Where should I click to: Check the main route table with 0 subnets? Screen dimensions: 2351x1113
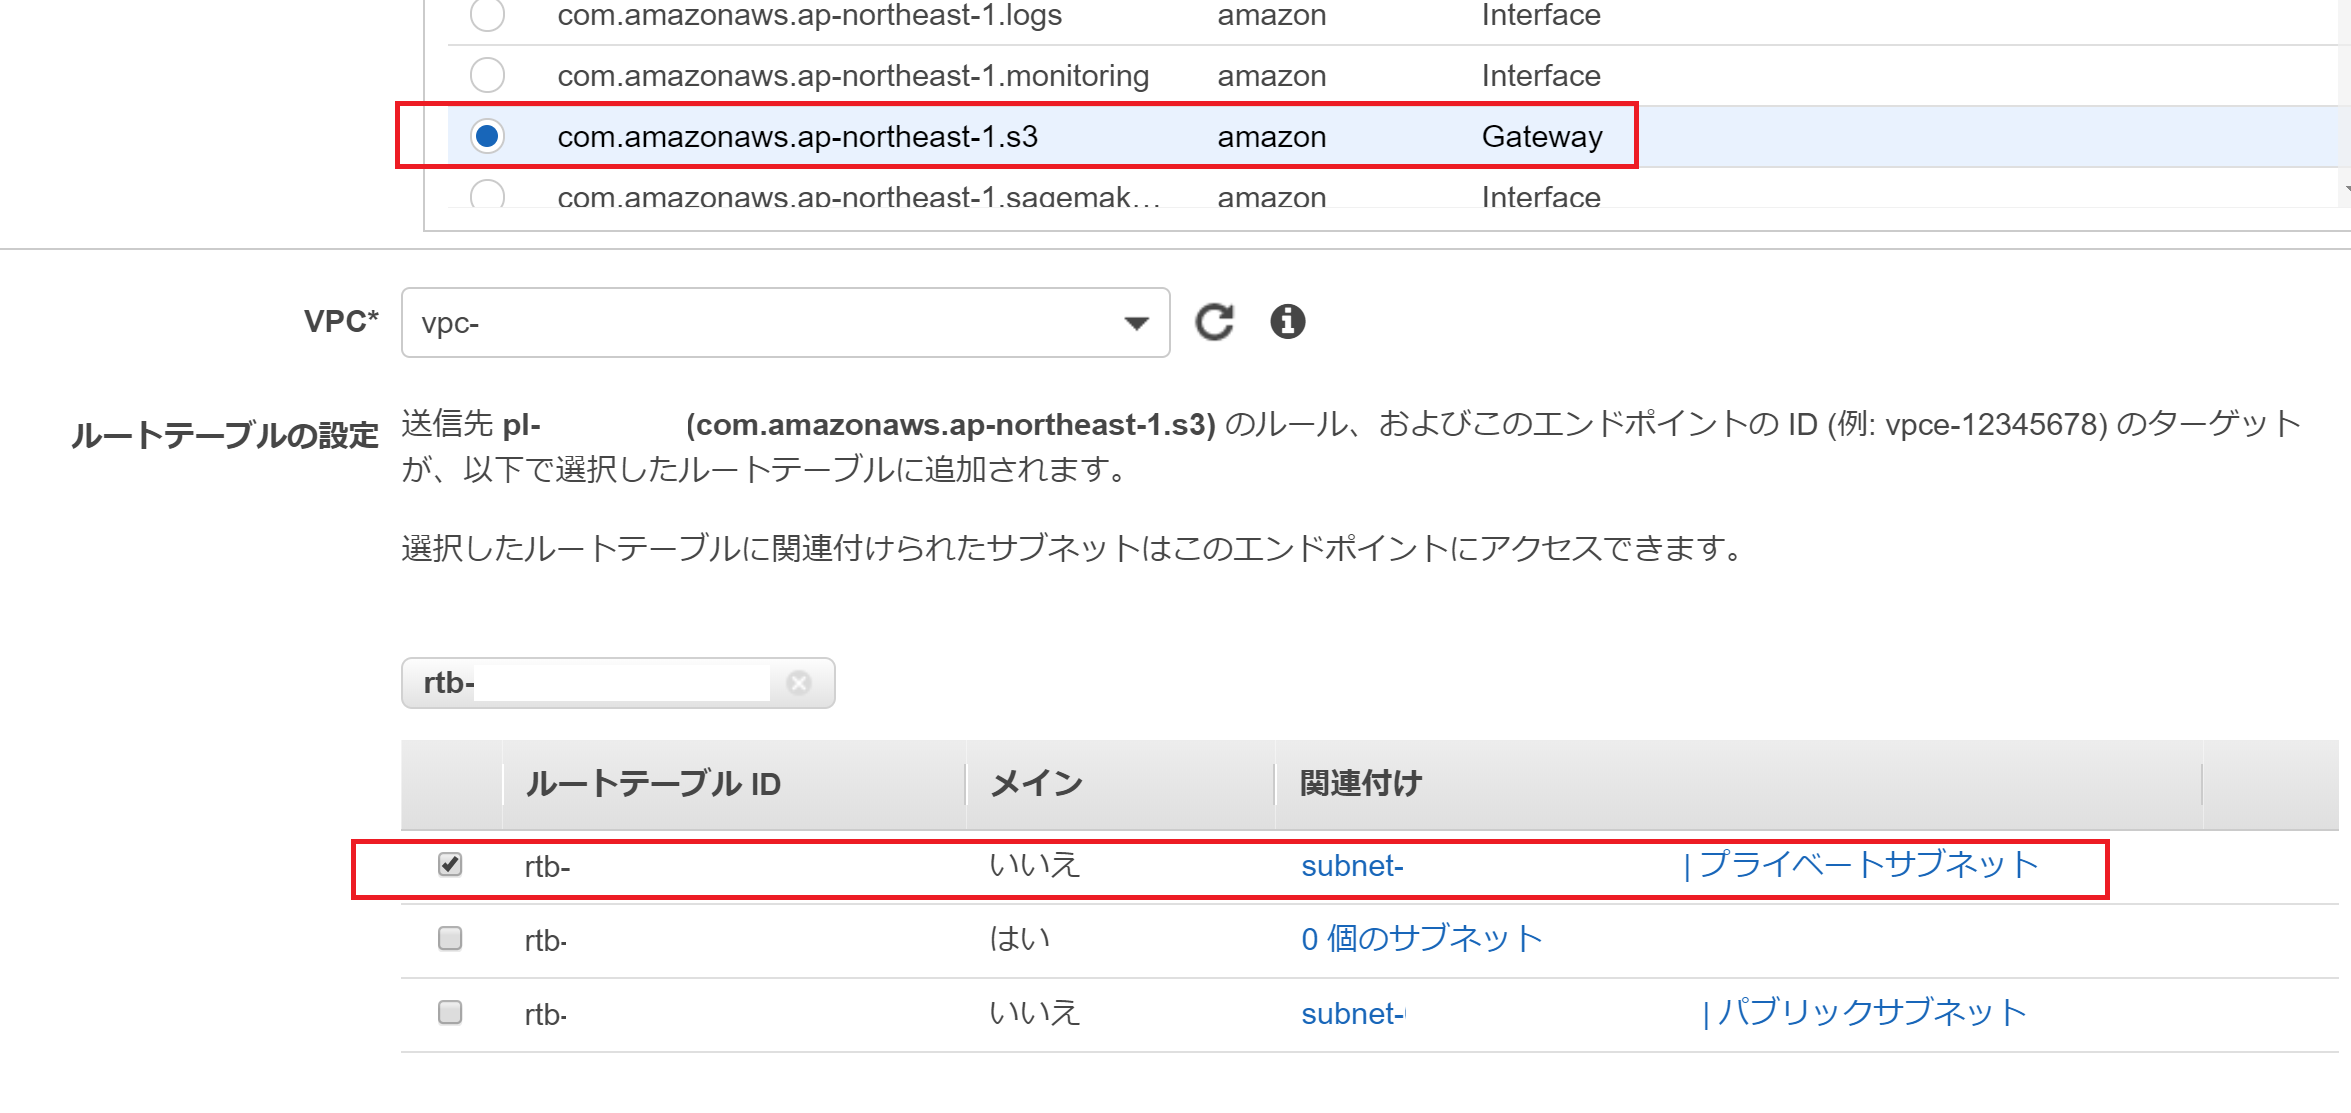[450, 938]
